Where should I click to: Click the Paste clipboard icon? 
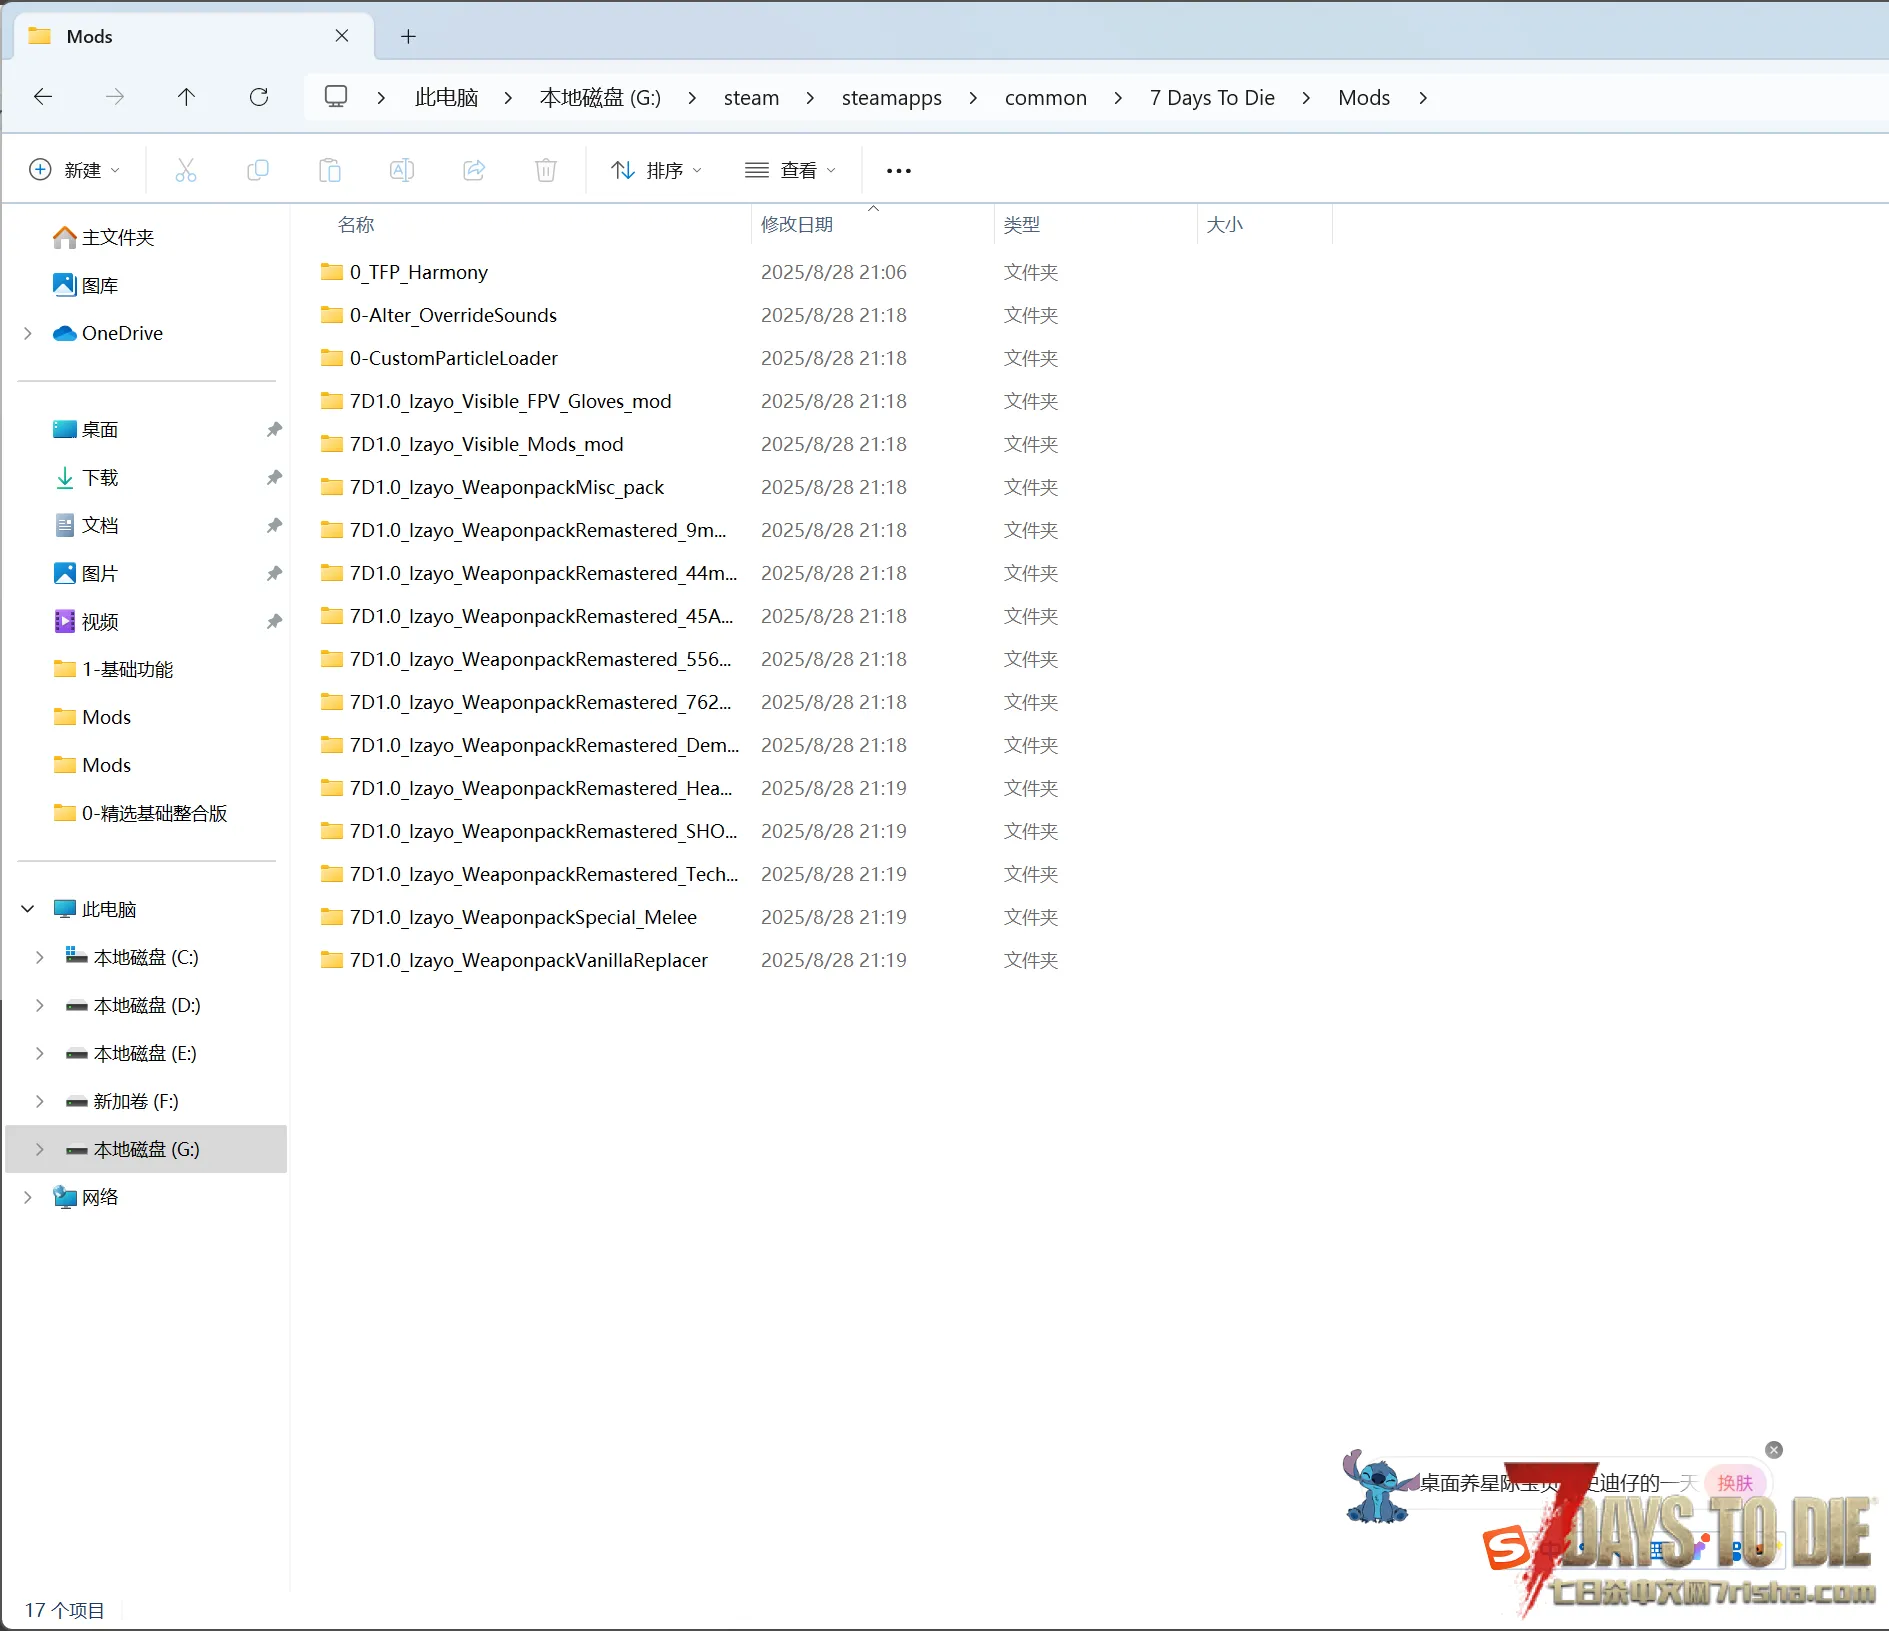click(330, 170)
